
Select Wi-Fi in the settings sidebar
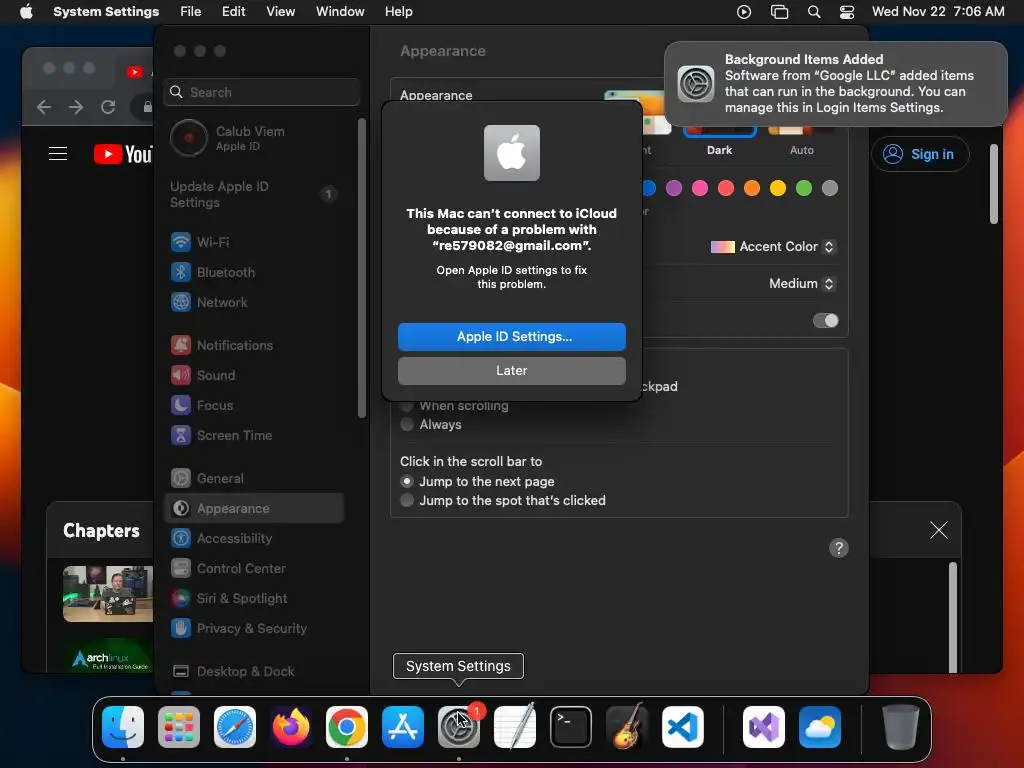255,242
